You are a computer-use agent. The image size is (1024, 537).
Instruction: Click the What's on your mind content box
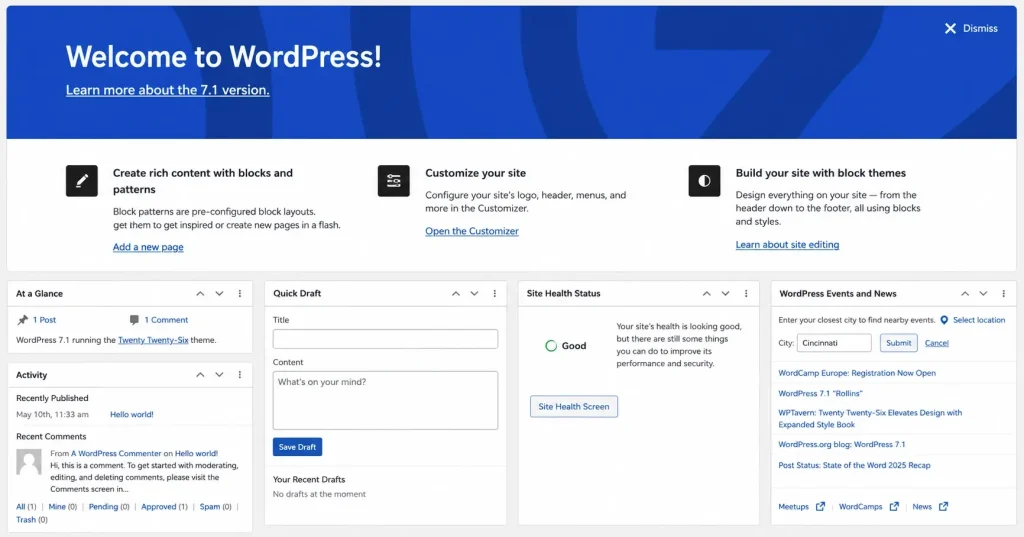(x=385, y=400)
